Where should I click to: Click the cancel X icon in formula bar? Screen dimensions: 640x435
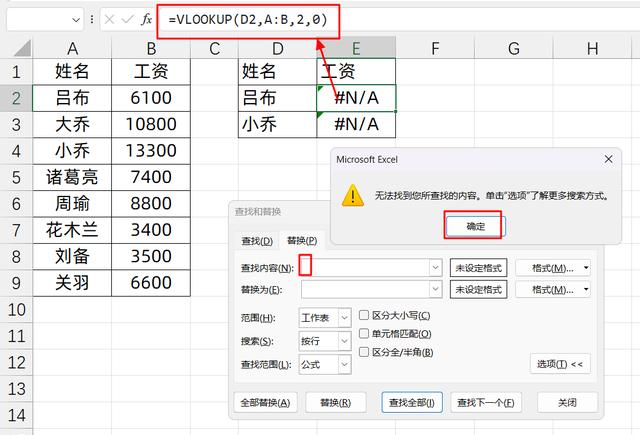(x=109, y=19)
